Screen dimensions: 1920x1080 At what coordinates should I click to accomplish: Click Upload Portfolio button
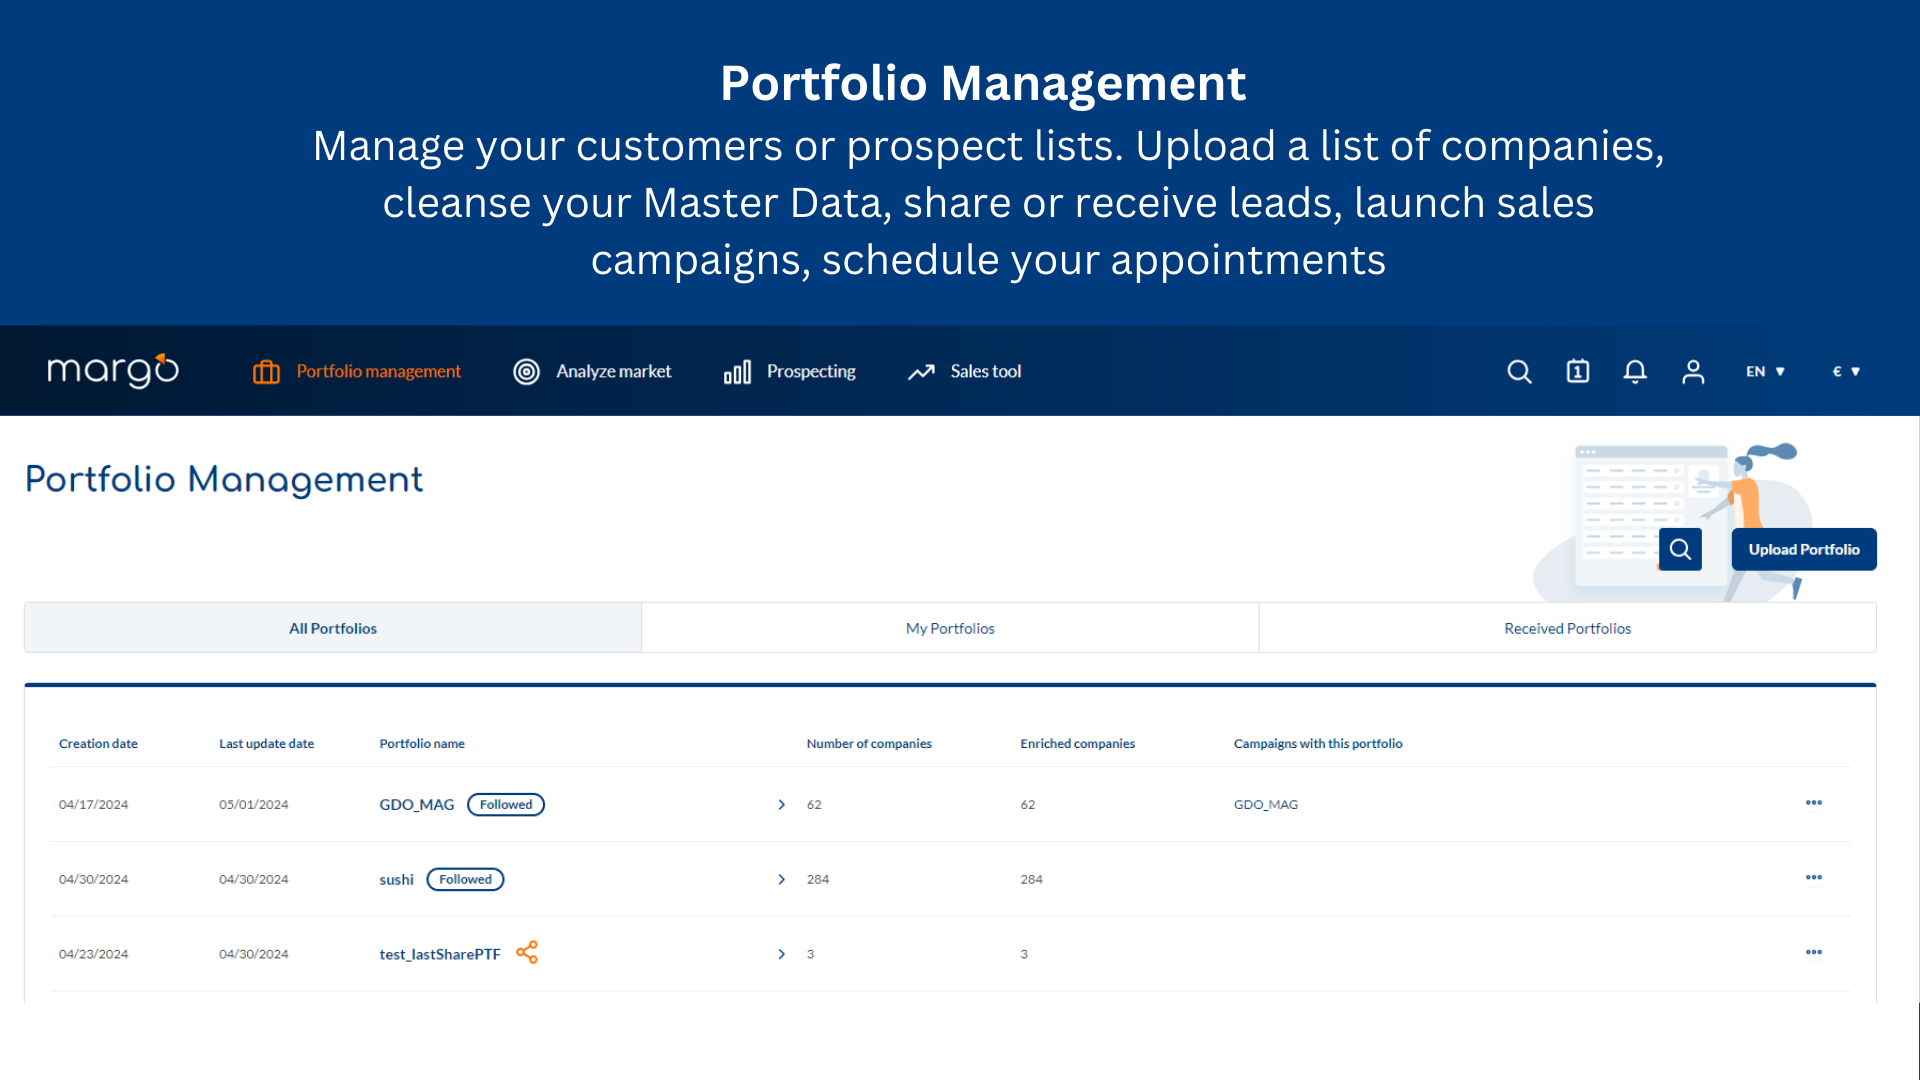pyautogui.click(x=1803, y=549)
